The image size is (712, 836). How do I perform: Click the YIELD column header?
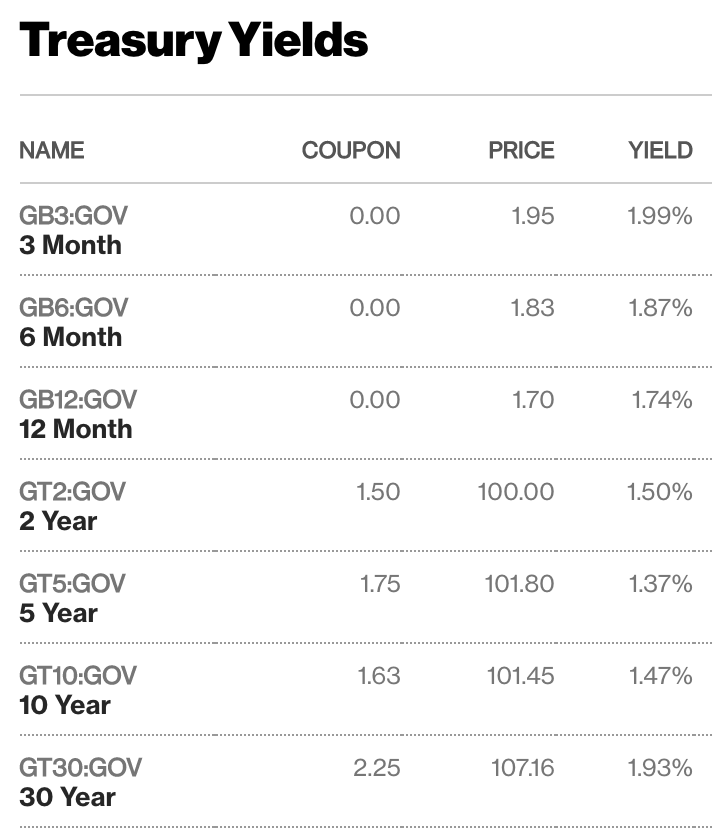(661, 150)
